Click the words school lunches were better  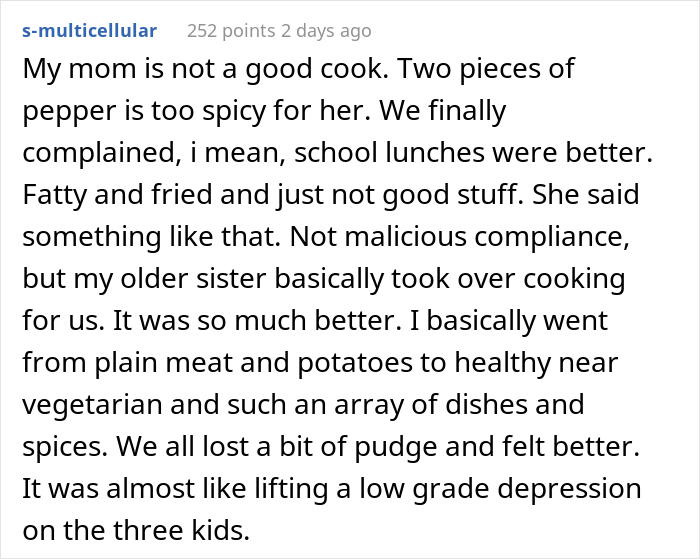pyautogui.click(x=473, y=152)
